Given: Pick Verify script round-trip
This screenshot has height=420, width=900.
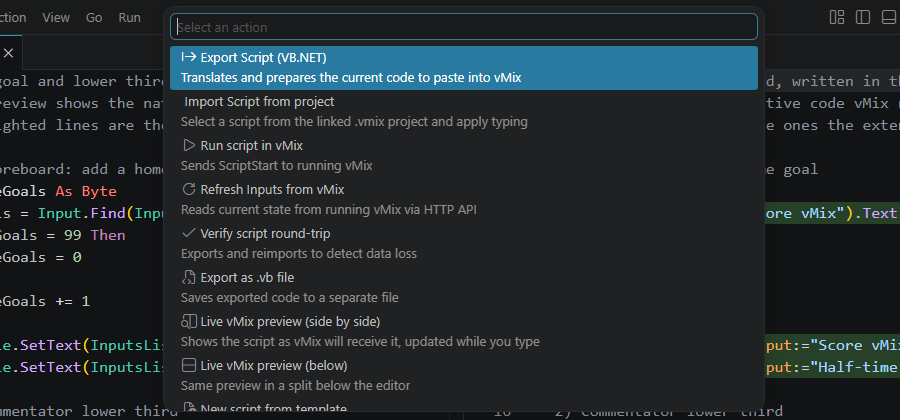Looking at the screenshot, I should tap(464, 244).
